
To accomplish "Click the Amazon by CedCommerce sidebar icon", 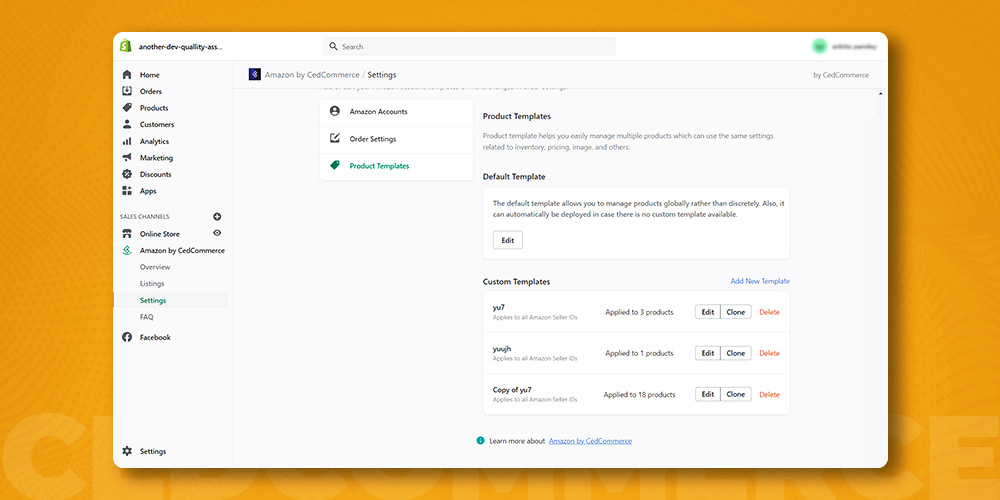I will (127, 251).
